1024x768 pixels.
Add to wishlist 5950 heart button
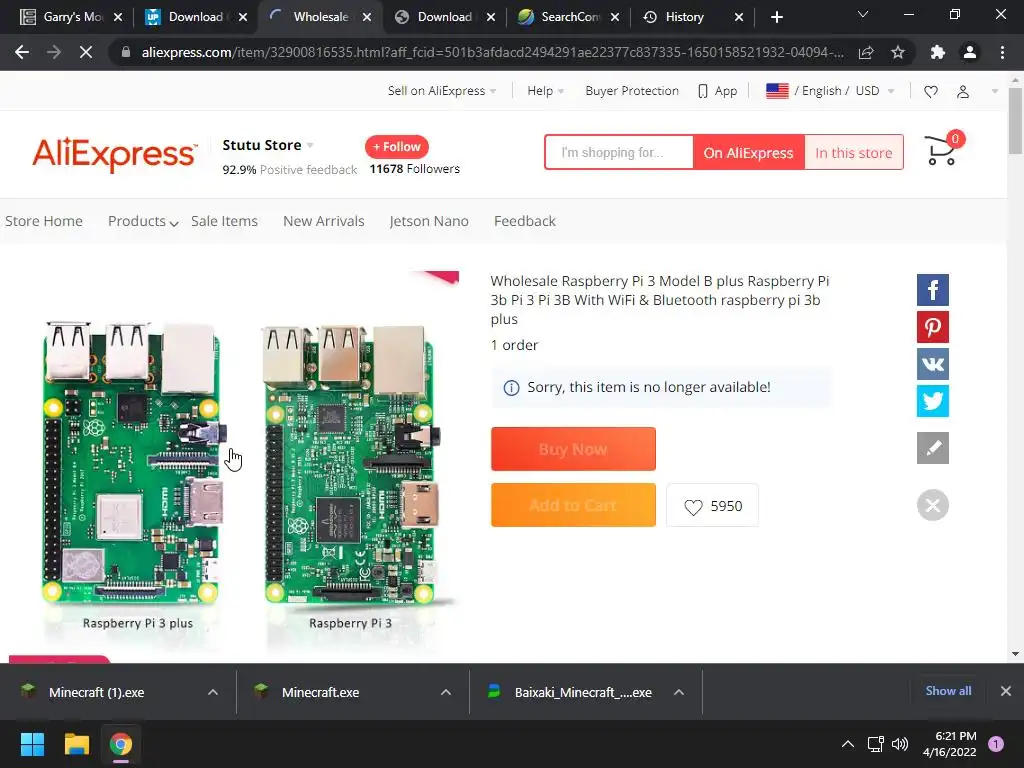712,505
